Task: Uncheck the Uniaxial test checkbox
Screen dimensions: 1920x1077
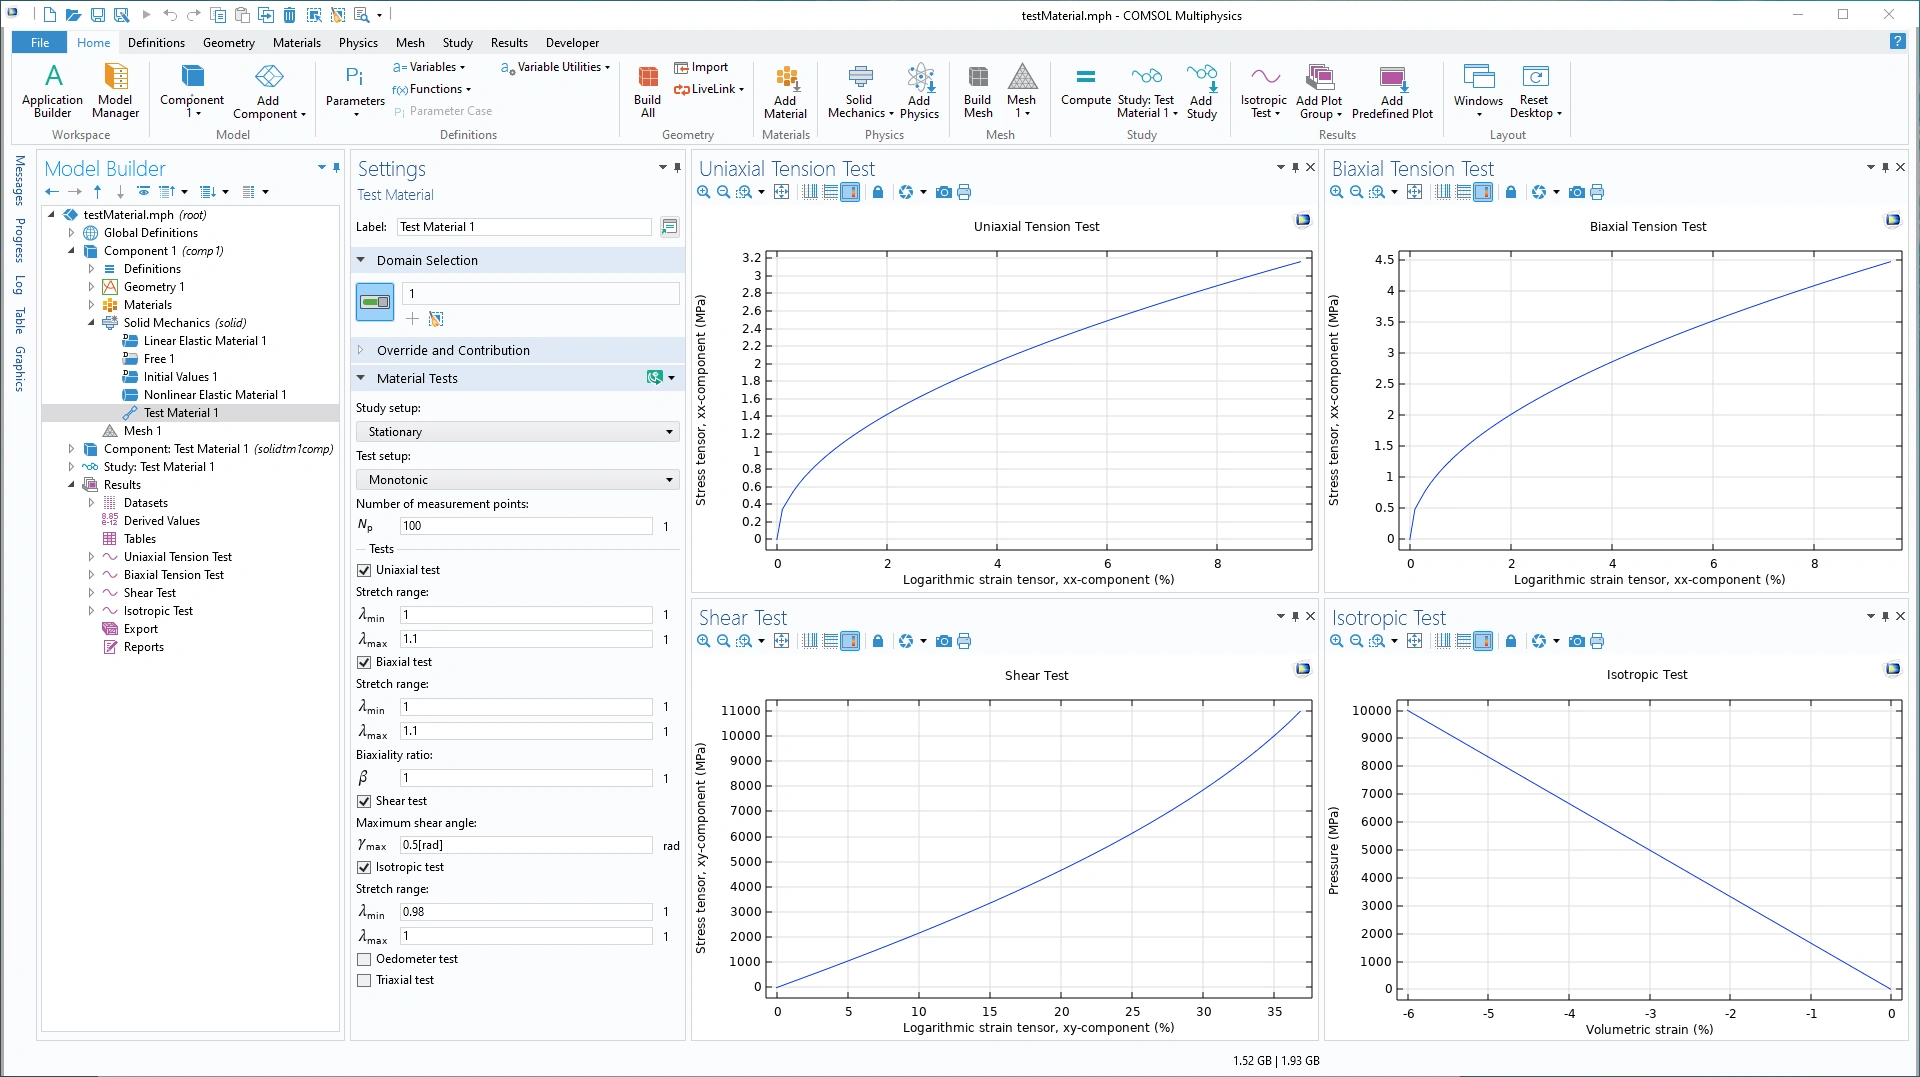Action: [364, 570]
